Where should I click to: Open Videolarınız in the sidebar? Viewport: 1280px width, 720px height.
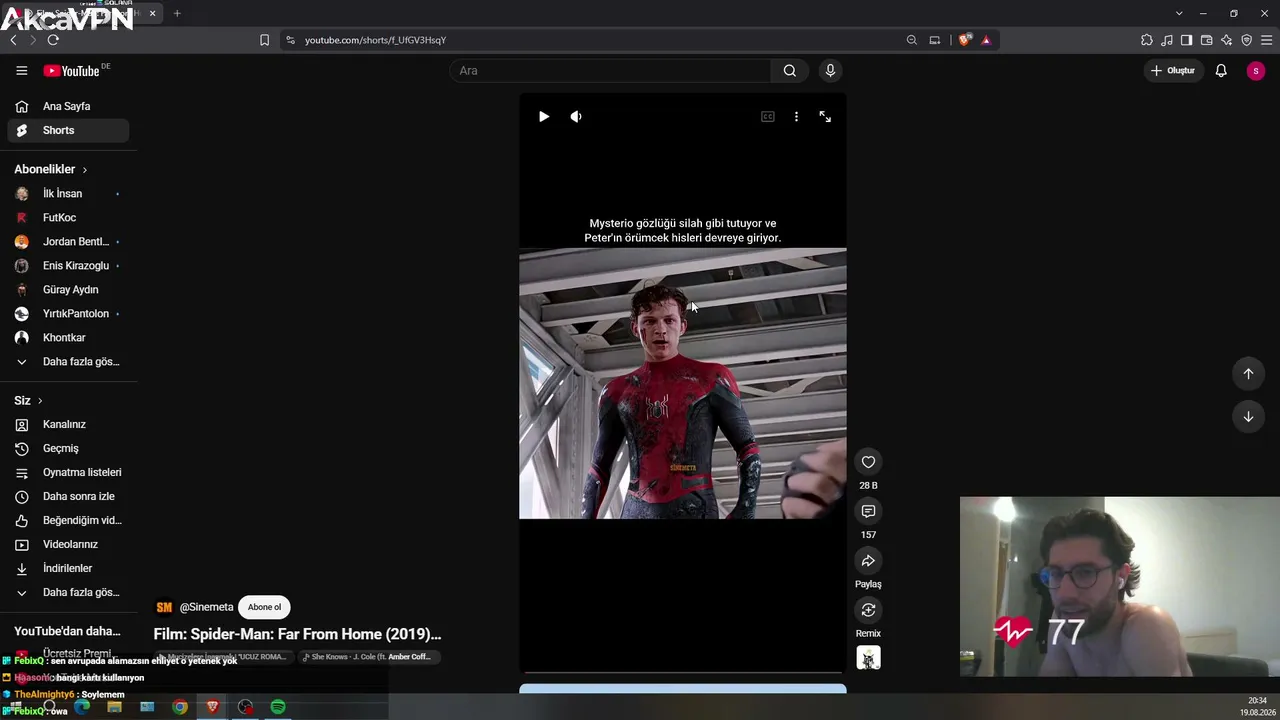pyautogui.click(x=68, y=545)
